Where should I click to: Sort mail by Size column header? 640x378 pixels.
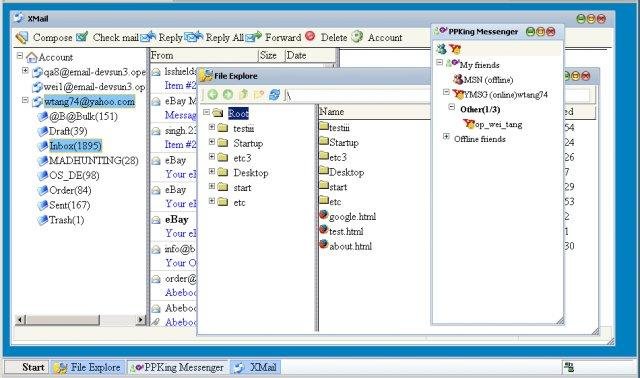(x=271, y=55)
